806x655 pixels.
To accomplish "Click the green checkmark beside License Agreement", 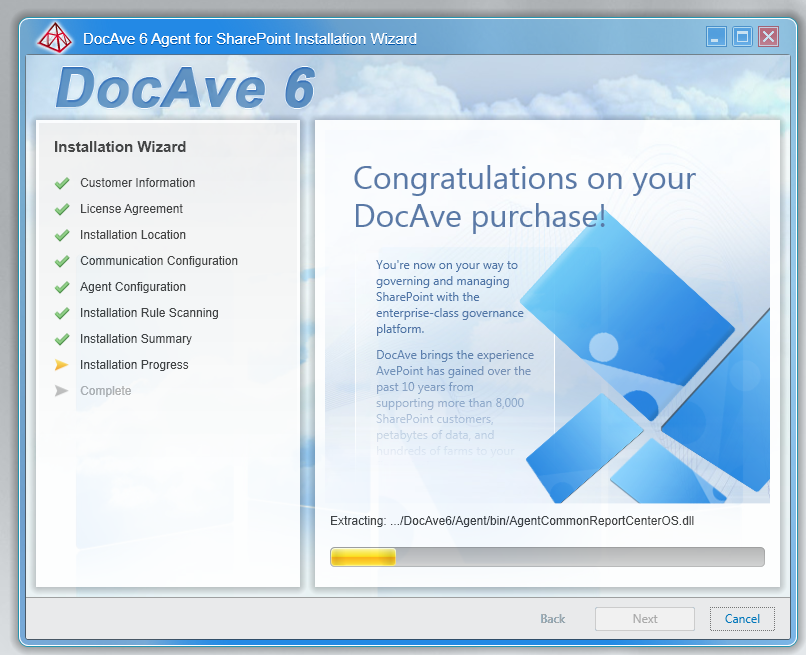I will 62,209.
